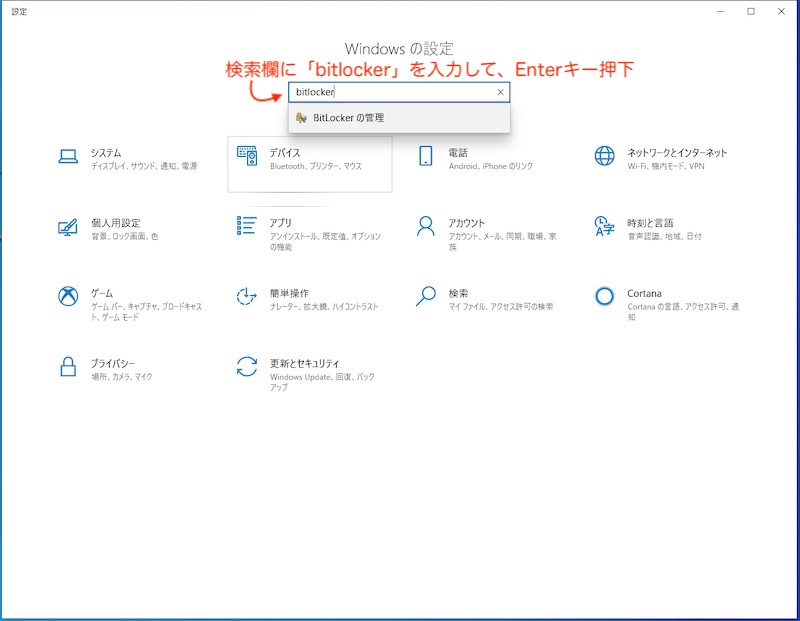Minimize the Settings window
The image size is (800, 621).
(x=720, y=11)
